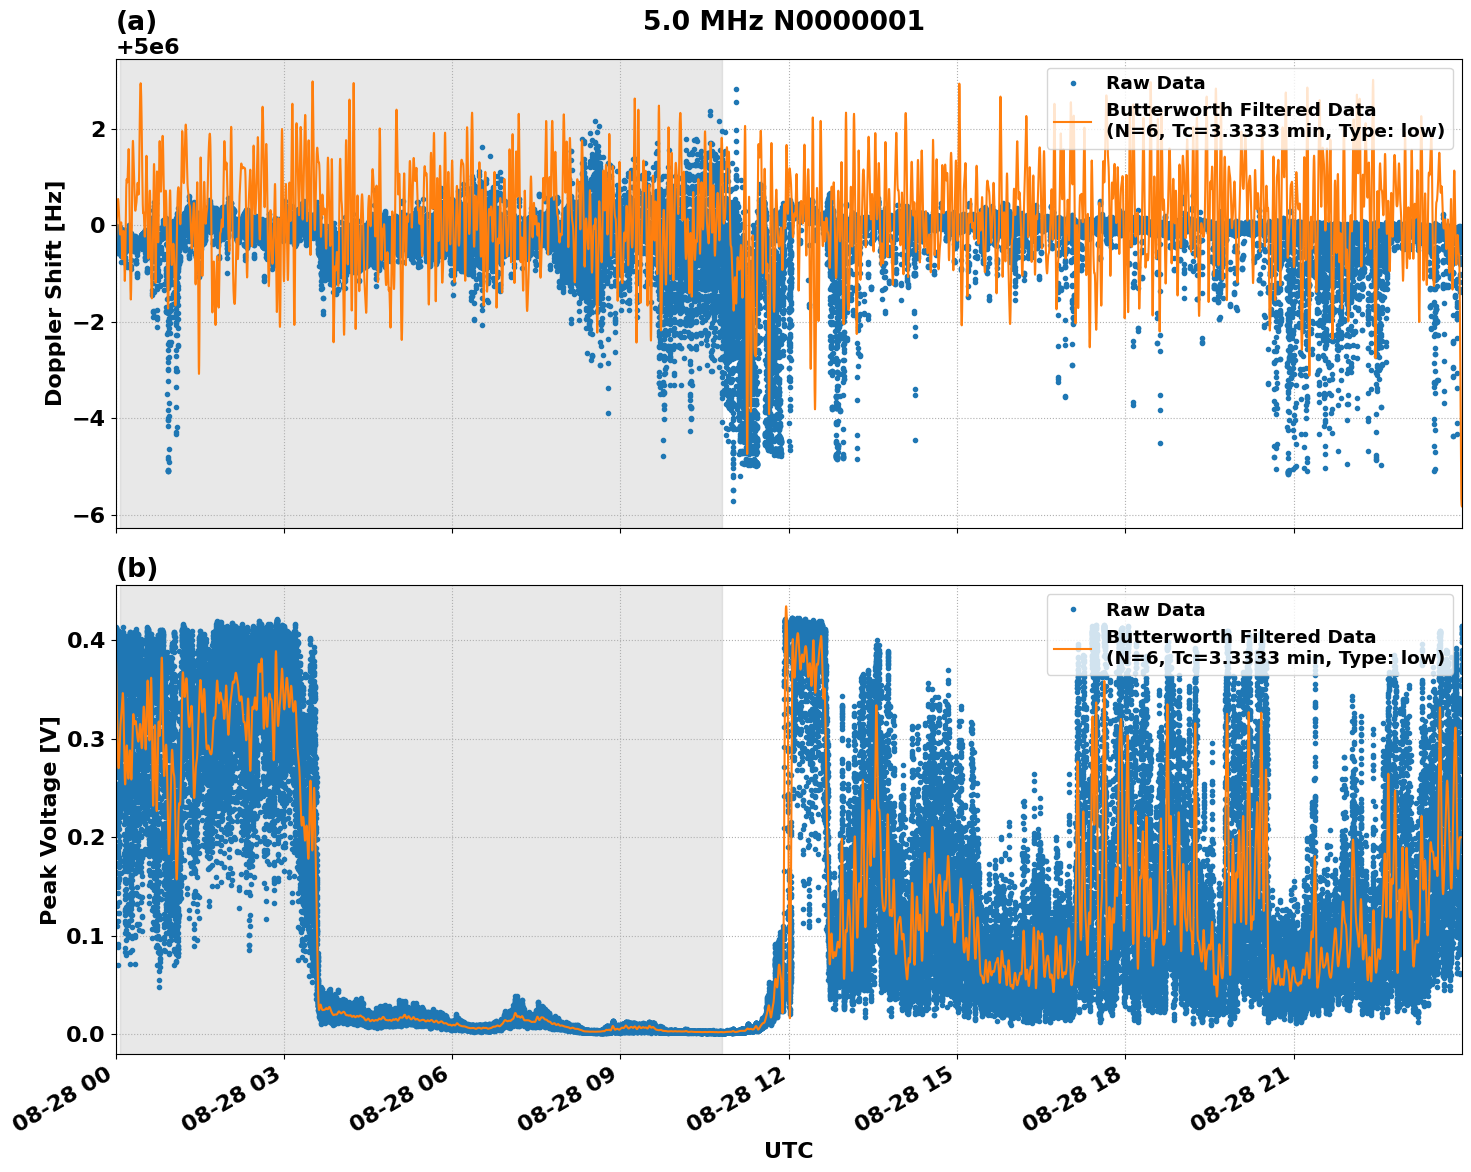
Task: Click the UTC axis label
Action: click(789, 1151)
